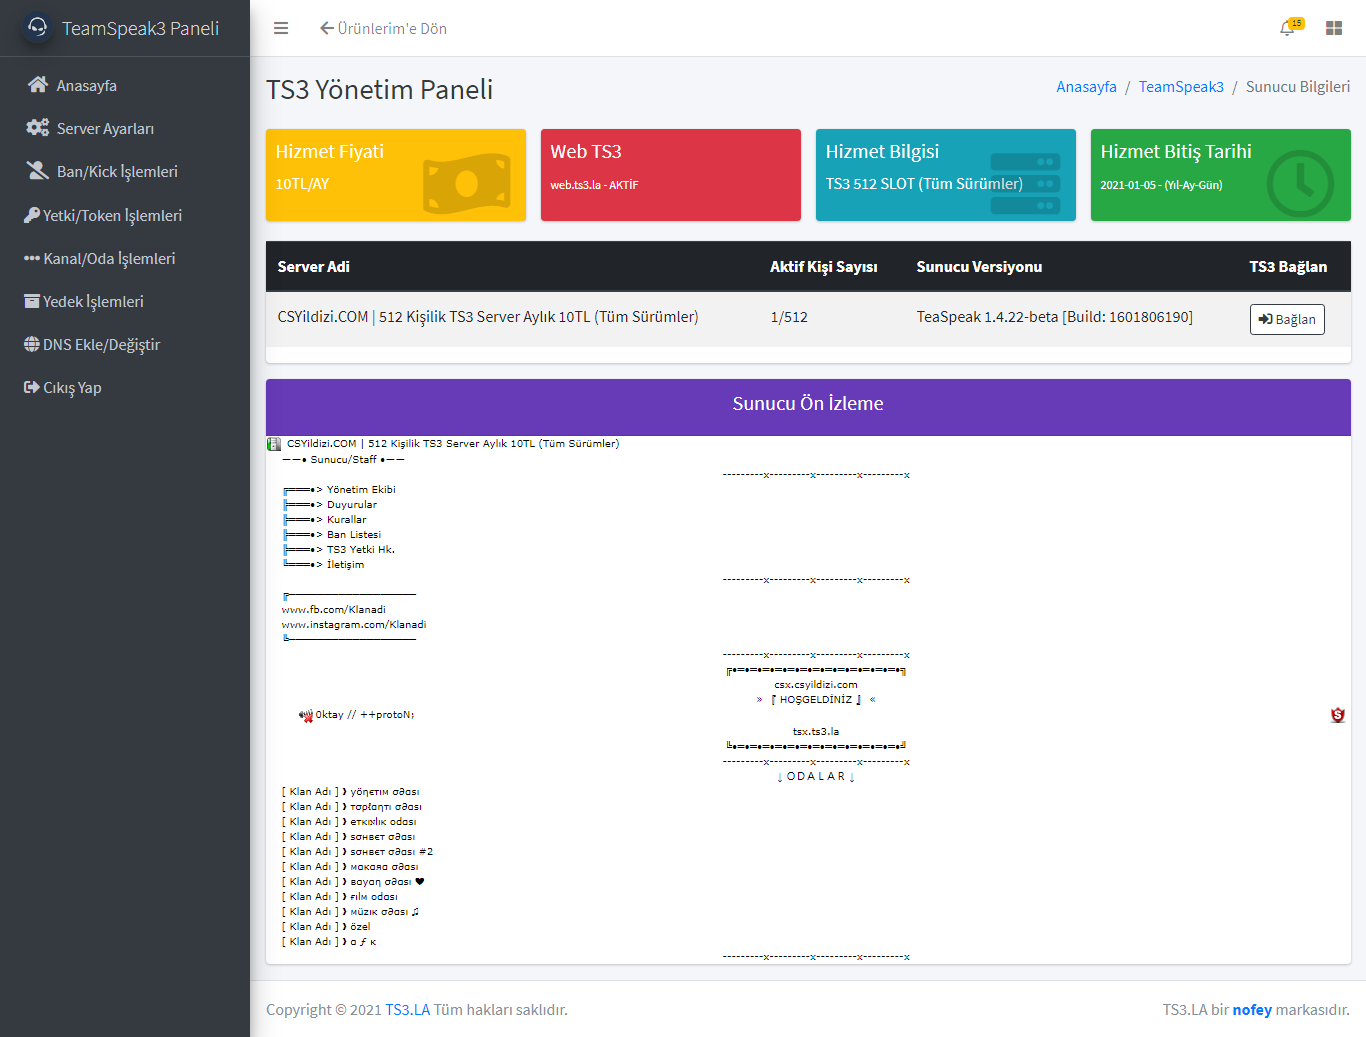Click the yellow Hizmet Fiyati card

click(395, 175)
